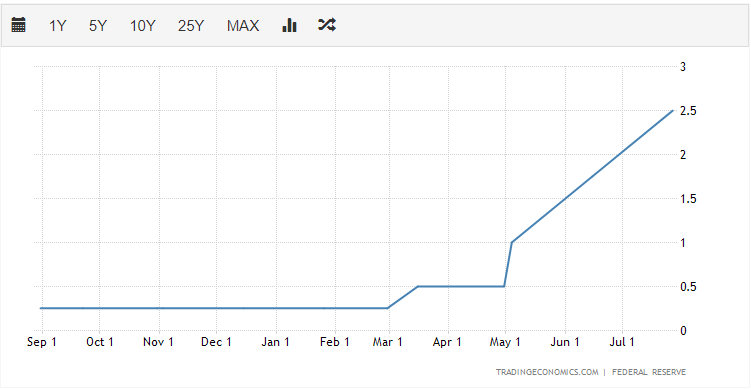The width and height of the screenshot is (751, 389).
Task: Click the Sep 1 axis label
Action: (42, 342)
